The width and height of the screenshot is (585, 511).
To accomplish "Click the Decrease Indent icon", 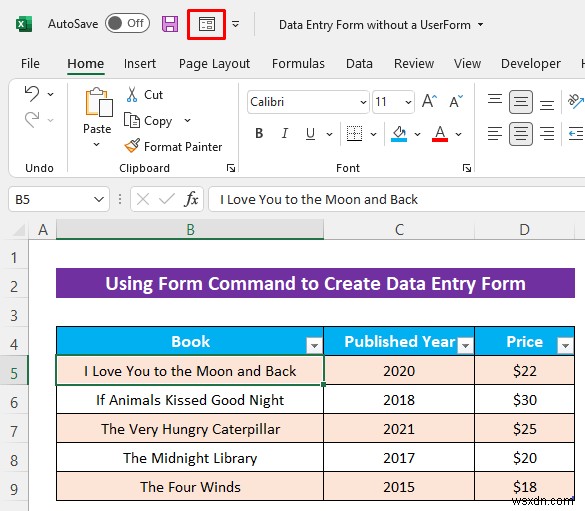I will [x=575, y=134].
